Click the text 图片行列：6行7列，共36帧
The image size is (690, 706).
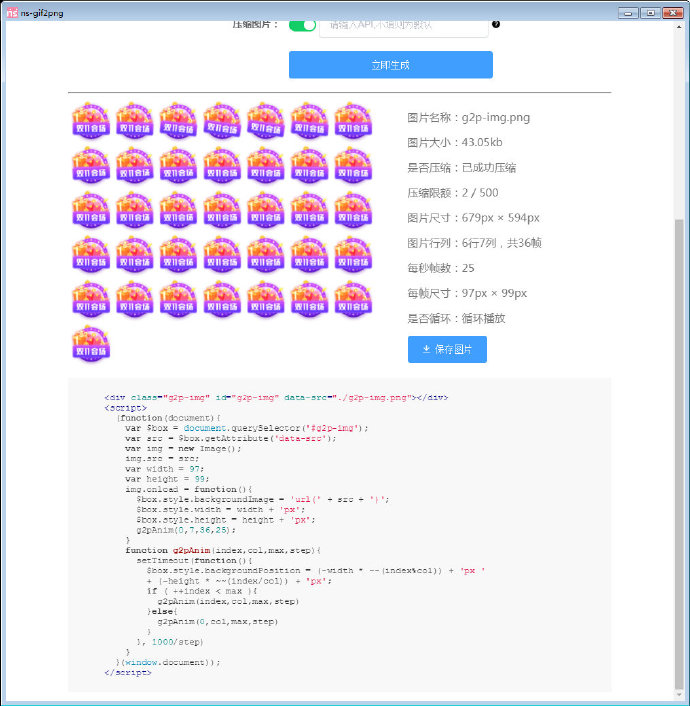pos(474,243)
